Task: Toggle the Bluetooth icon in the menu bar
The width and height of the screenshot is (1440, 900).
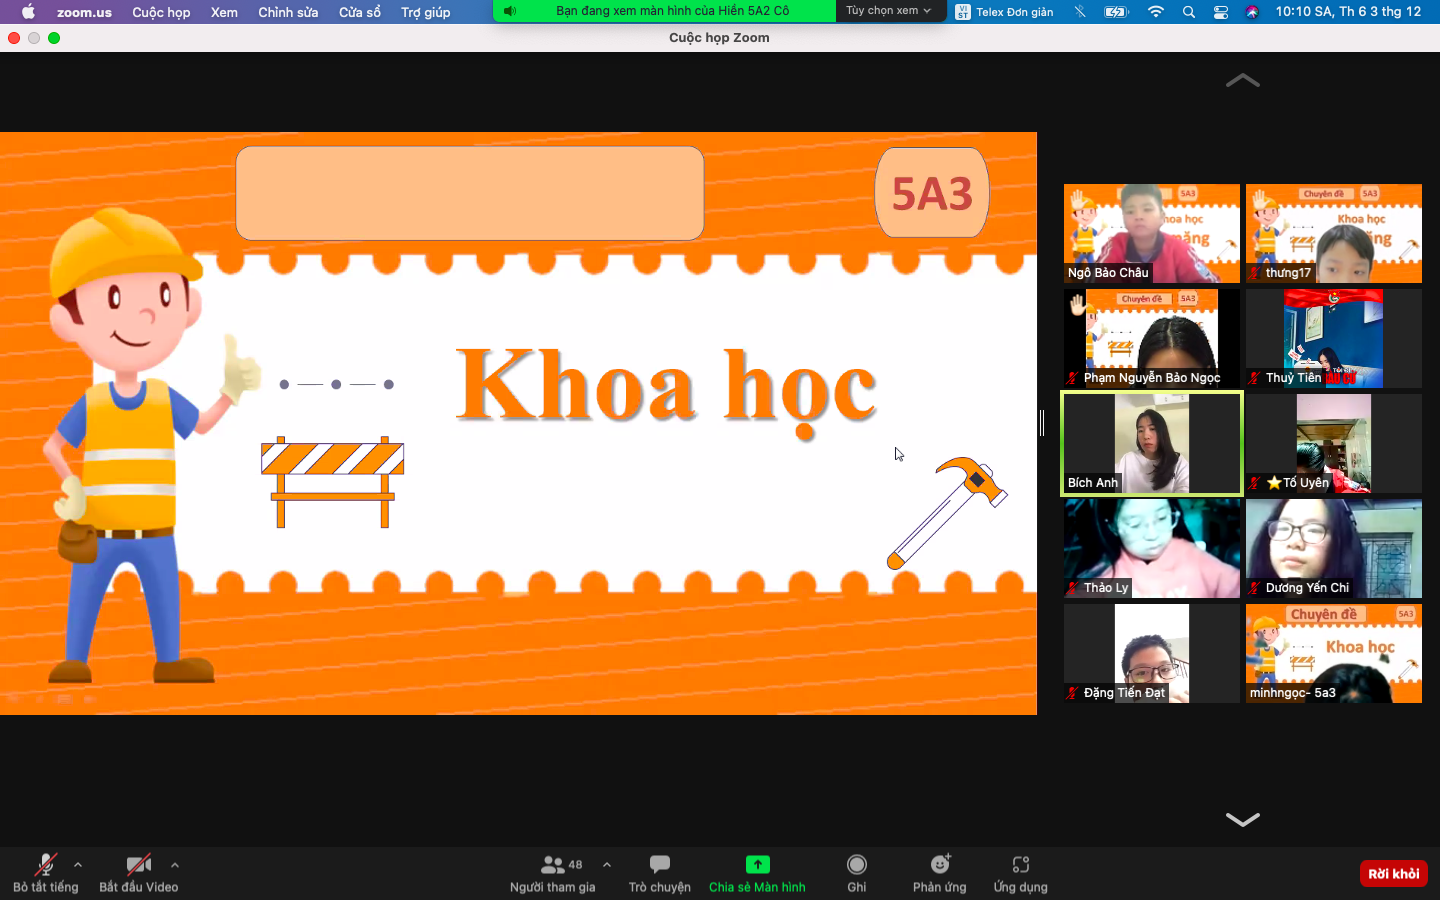Action: pyautogui.click(x=1080, y=12)
